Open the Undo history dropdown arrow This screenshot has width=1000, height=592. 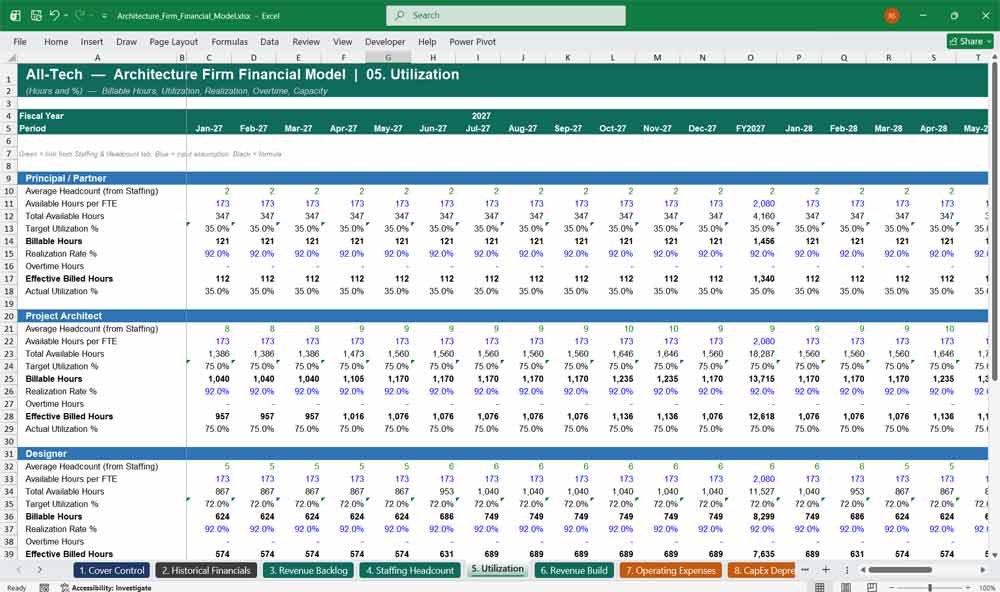tap(65, 15)
